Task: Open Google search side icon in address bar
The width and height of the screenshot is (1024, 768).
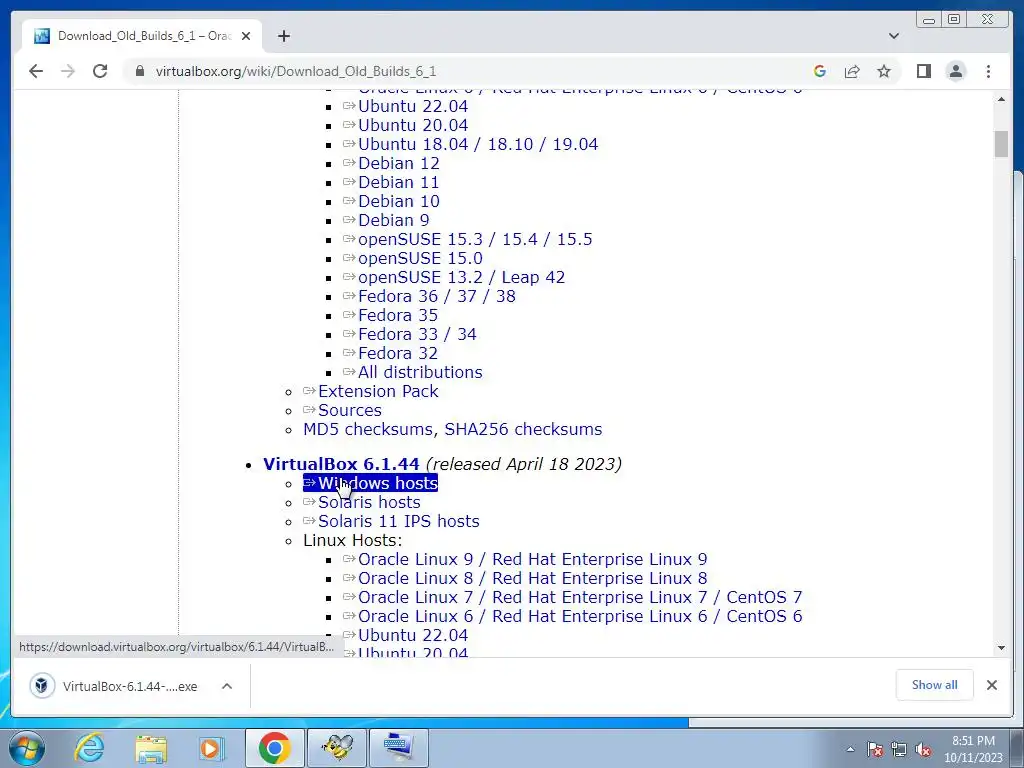Action: pyautogui.click(x=820, y=71)
